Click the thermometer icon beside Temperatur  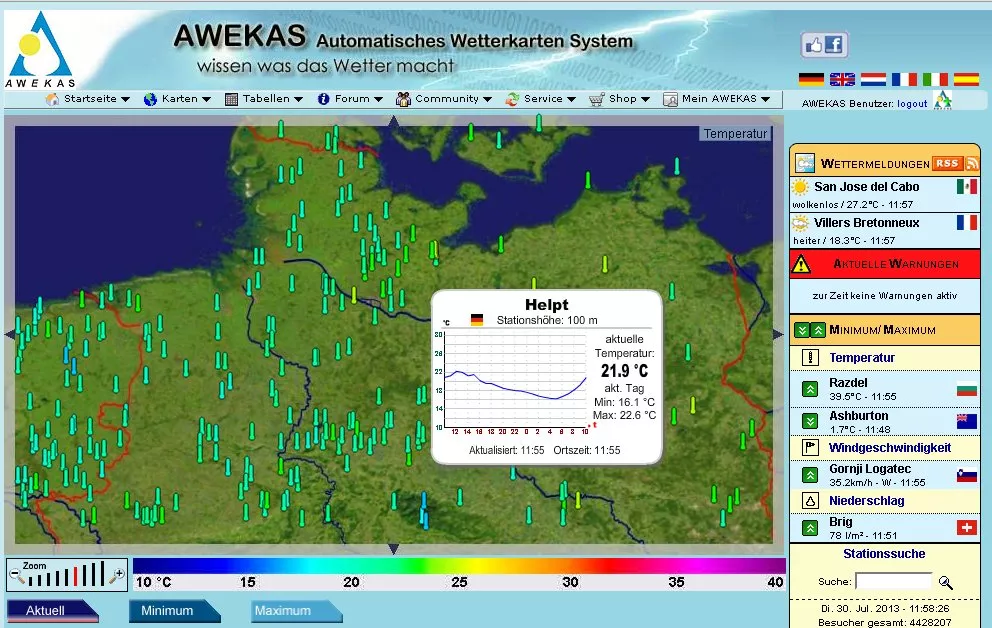(x=810, y=358)
